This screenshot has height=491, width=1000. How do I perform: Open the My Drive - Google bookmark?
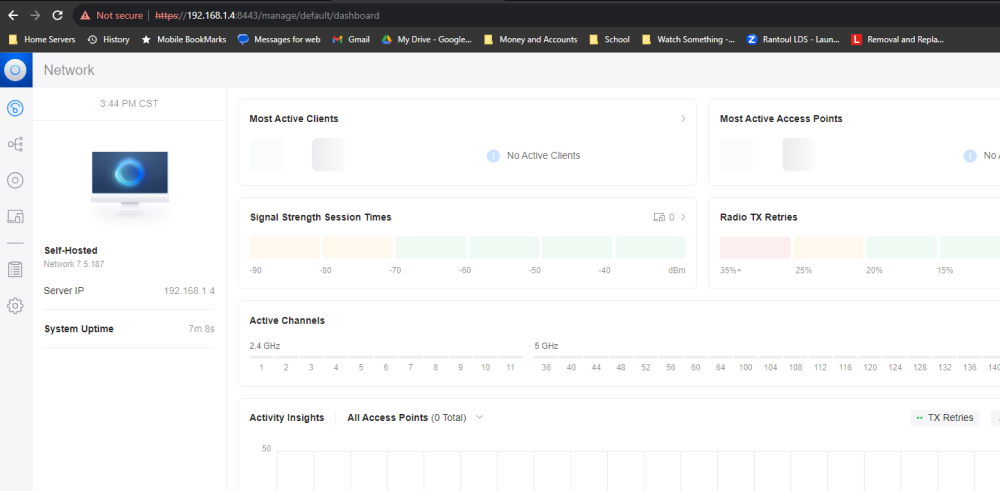[x=427, y=40]
